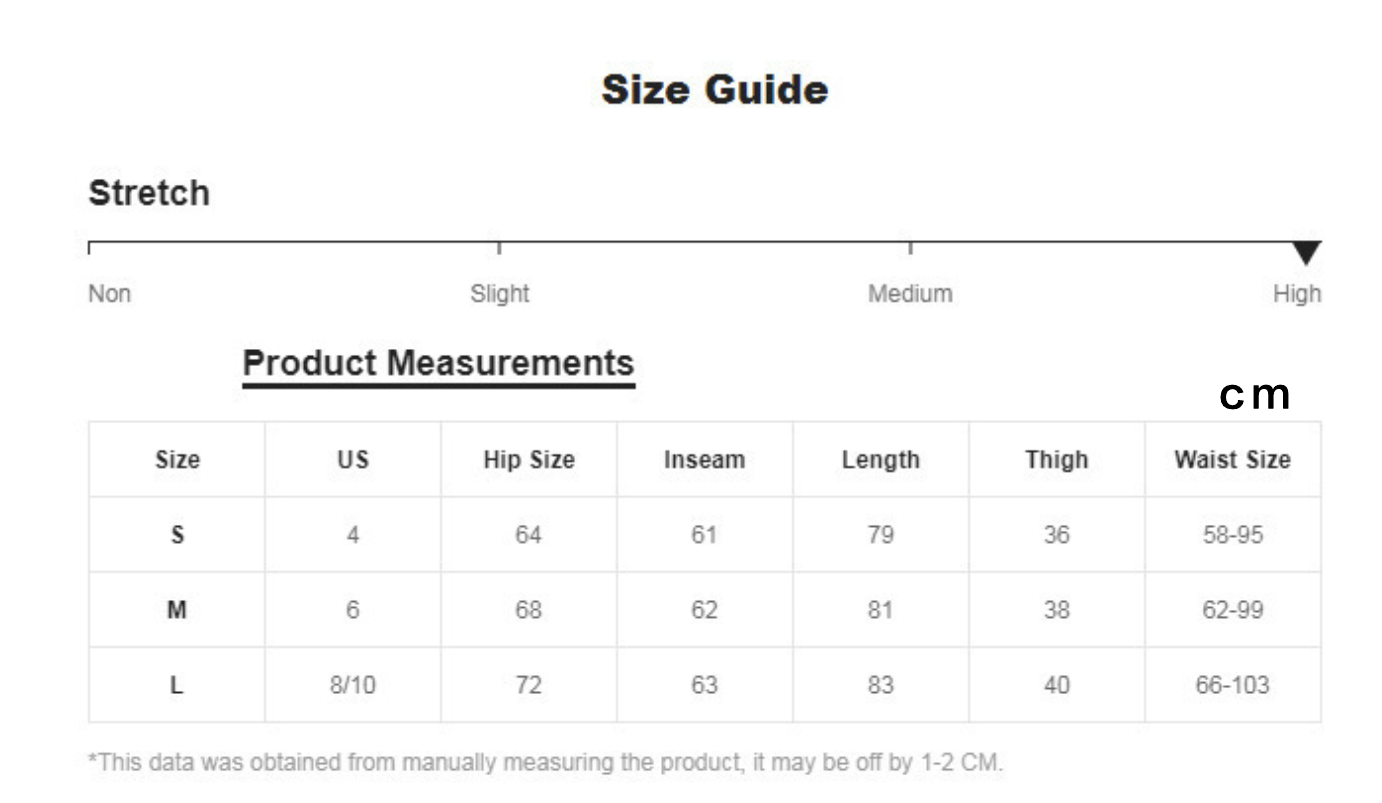Image resolution: width=1382 pixels, height=803 pixels.
Task: Select the M size row label
Action: (x=177, y=610)
